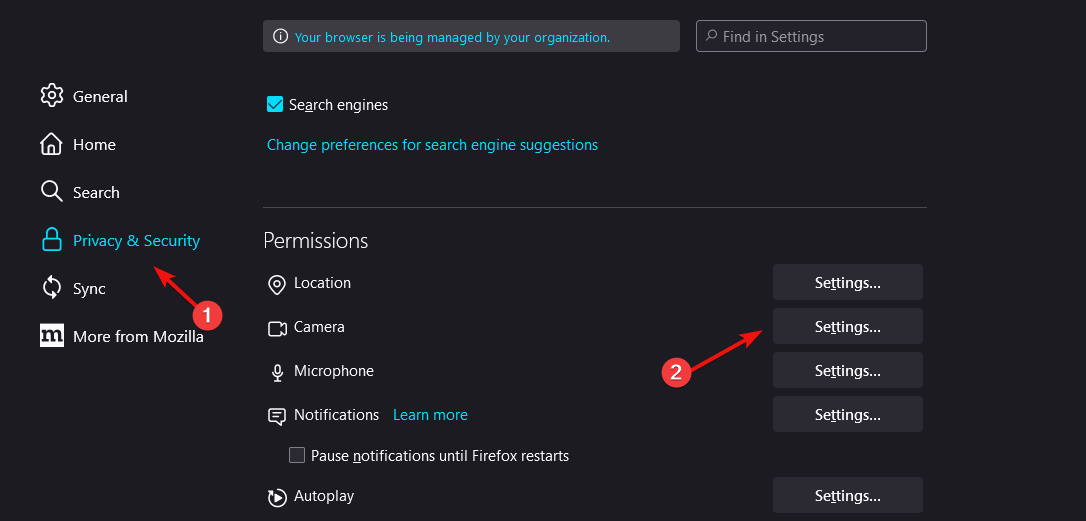Uncheck the Search engines checkbox
The width and height of the screenshot is (1086, 521).
pos(275,105)
